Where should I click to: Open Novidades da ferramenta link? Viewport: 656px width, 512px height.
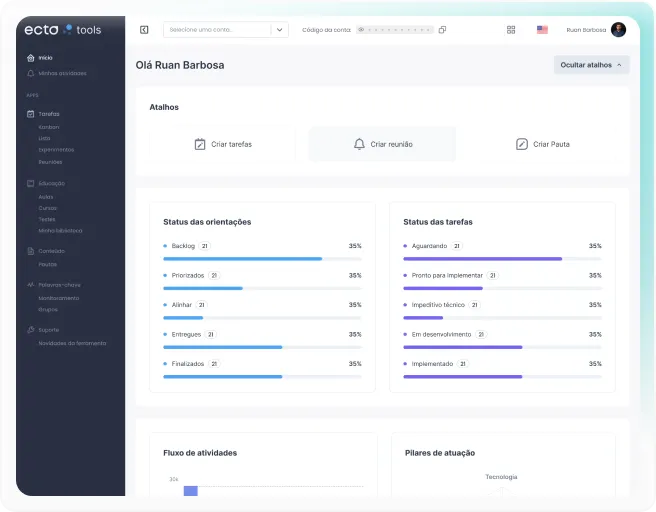(72, 343)
